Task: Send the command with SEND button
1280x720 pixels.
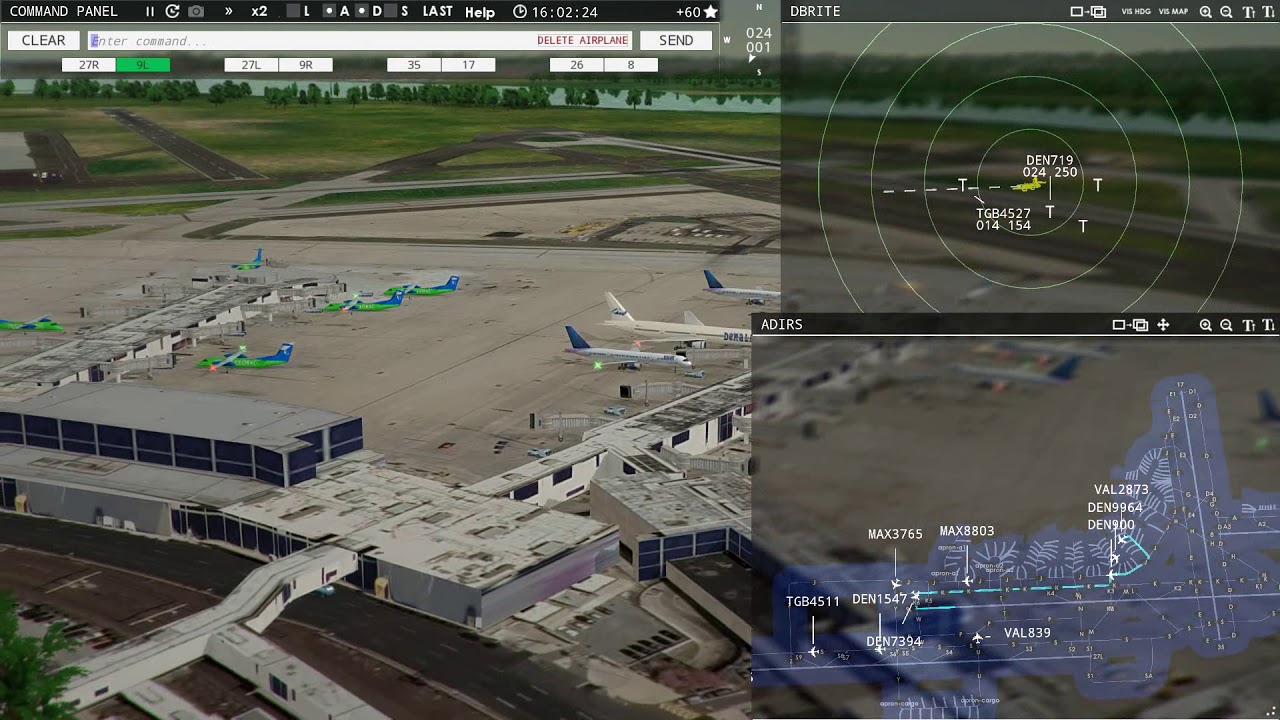Action: pos(676,41)
